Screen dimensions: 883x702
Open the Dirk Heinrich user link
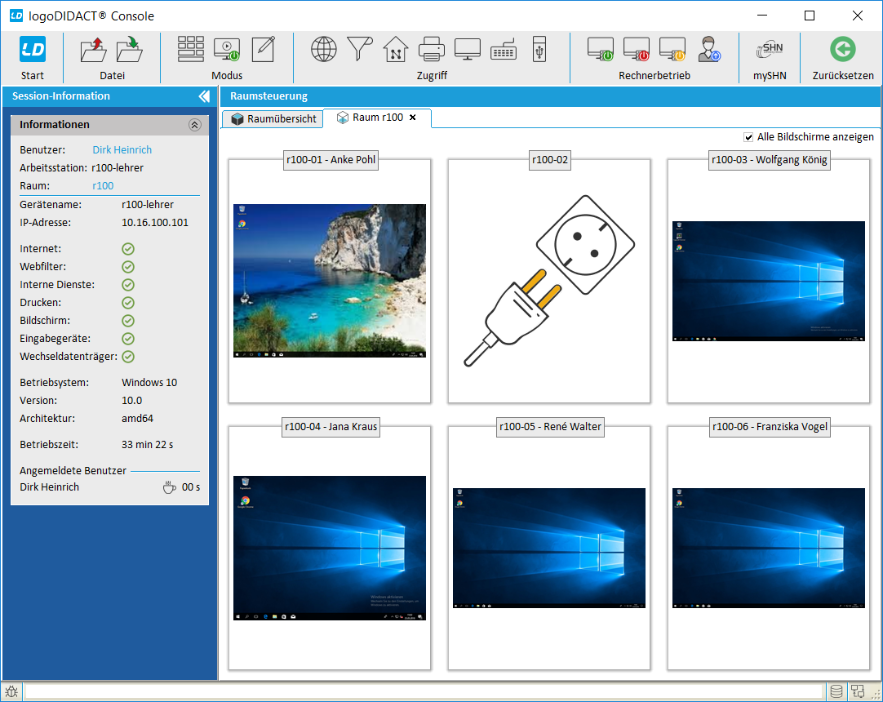point(122,150)
